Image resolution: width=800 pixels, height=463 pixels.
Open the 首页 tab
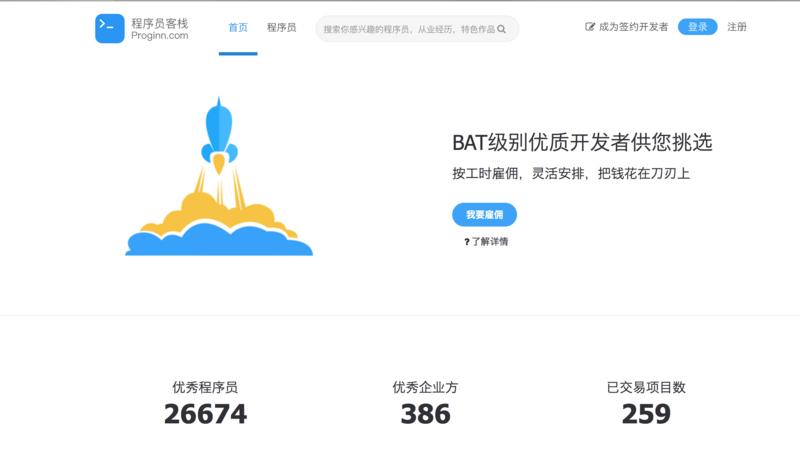point(238,28)
